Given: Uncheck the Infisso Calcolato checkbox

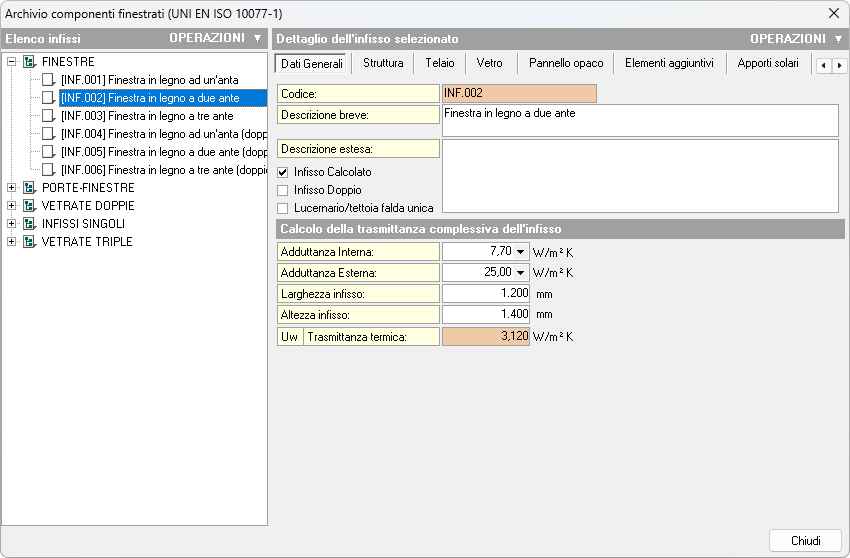Looking at the screenshot, I should pyautogui.click(x=283, y=172).
